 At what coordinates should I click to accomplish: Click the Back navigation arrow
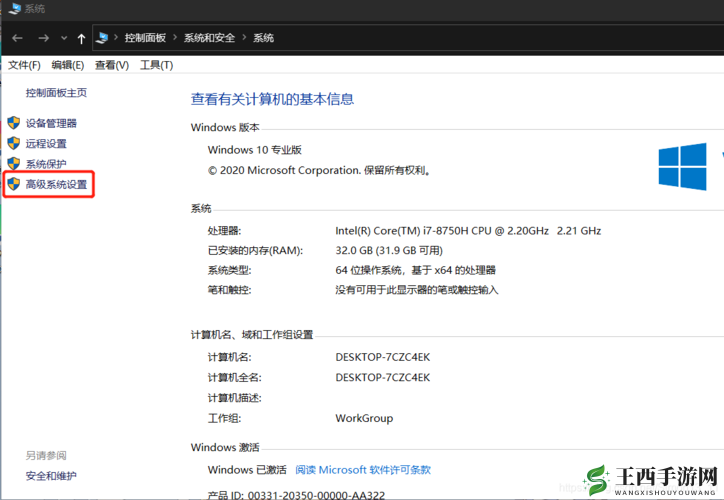click(x=17, y=38)
